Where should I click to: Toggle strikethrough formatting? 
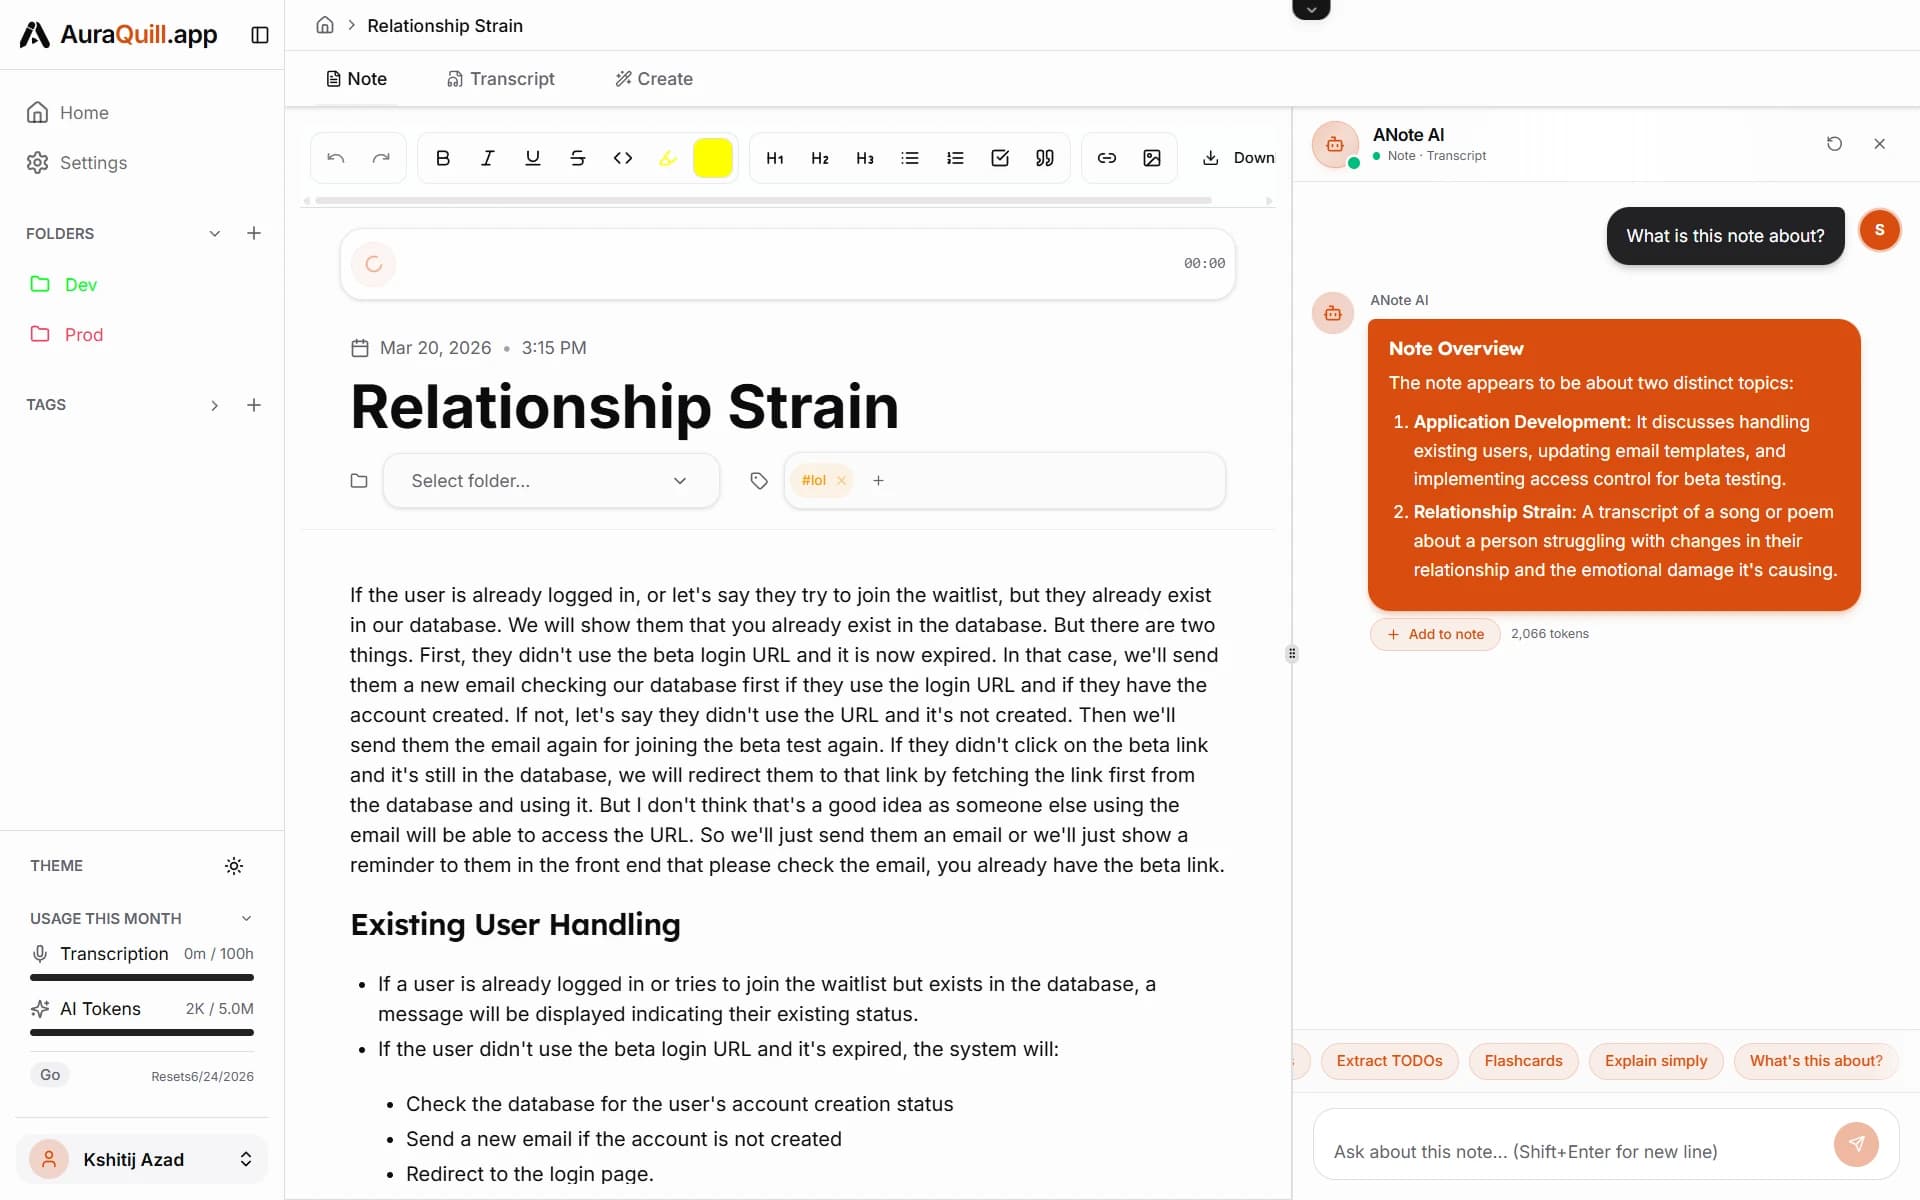pyautogui.click(x=578, y=158)
